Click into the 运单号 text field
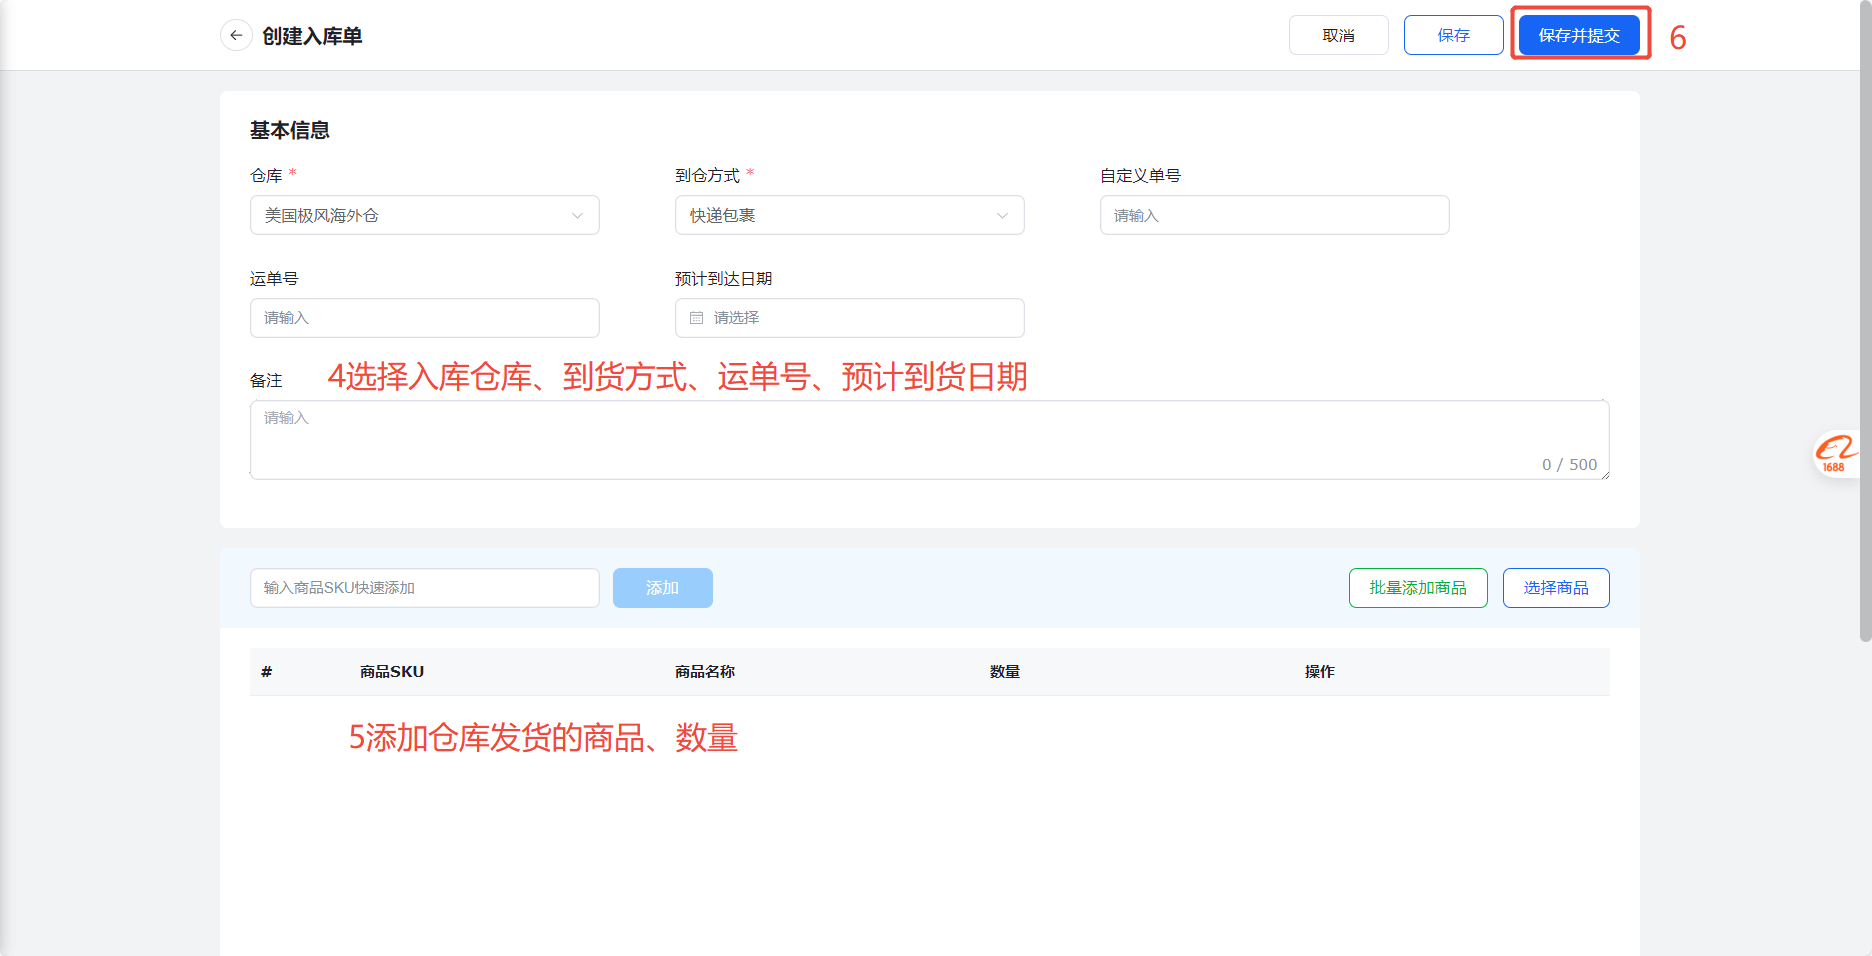1872x956 pixels. [424, 318]
